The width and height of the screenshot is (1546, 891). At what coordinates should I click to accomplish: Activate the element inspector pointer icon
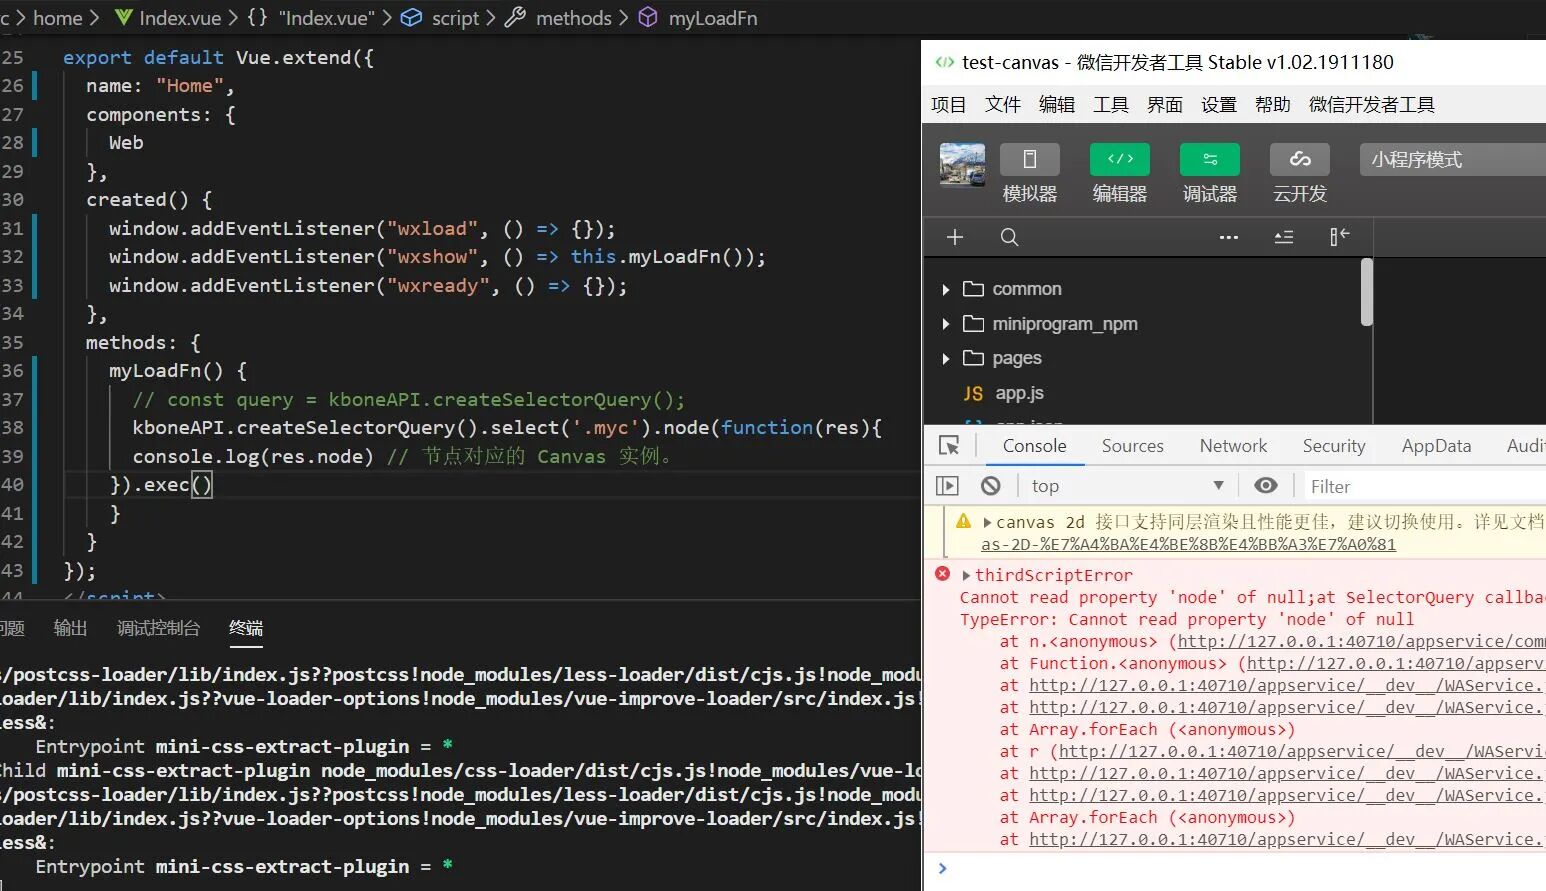point(949,446)
